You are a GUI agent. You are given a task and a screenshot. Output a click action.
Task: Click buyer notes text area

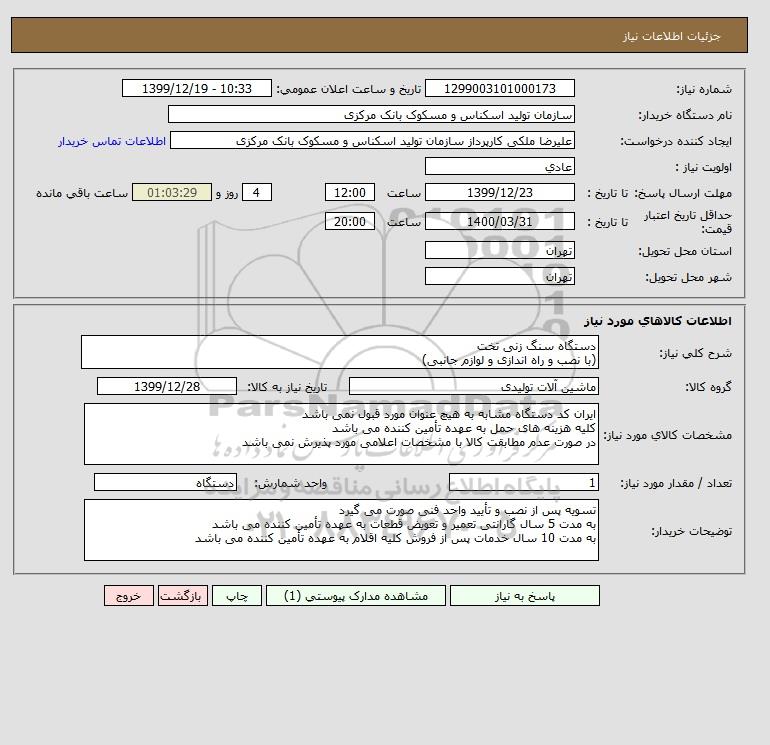coord(341,530)
